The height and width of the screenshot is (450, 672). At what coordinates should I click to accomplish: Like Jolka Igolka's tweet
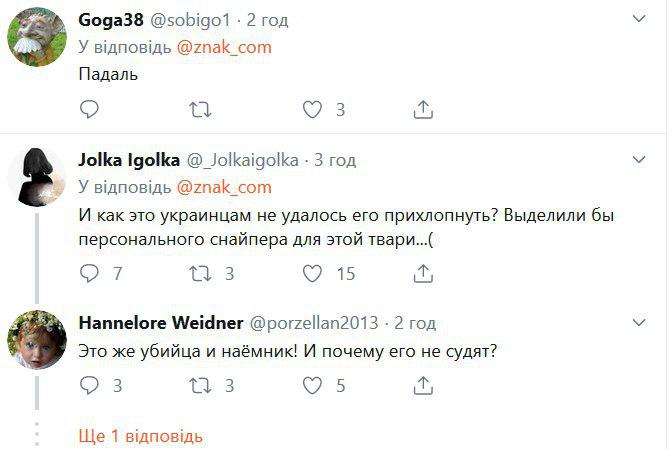(x=312, y=273)
